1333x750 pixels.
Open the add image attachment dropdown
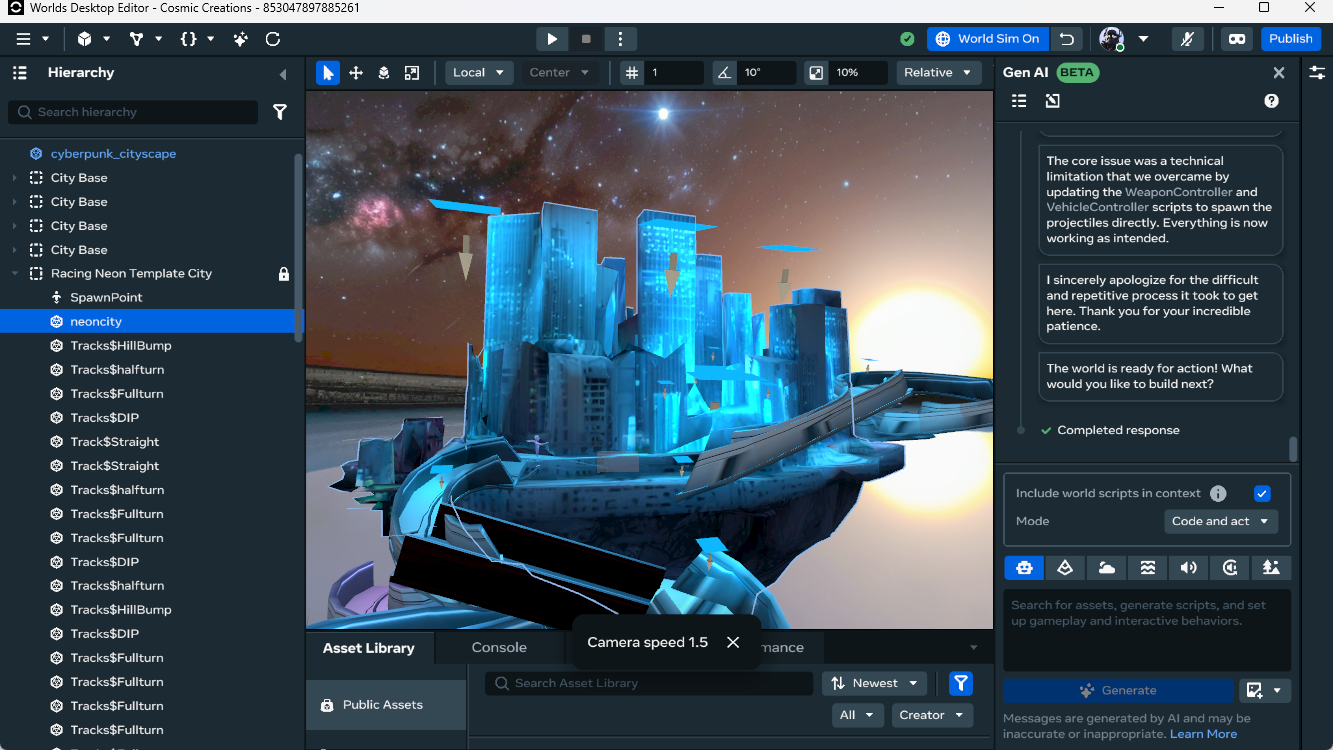pyautogui.click(x=1264, y=691)
